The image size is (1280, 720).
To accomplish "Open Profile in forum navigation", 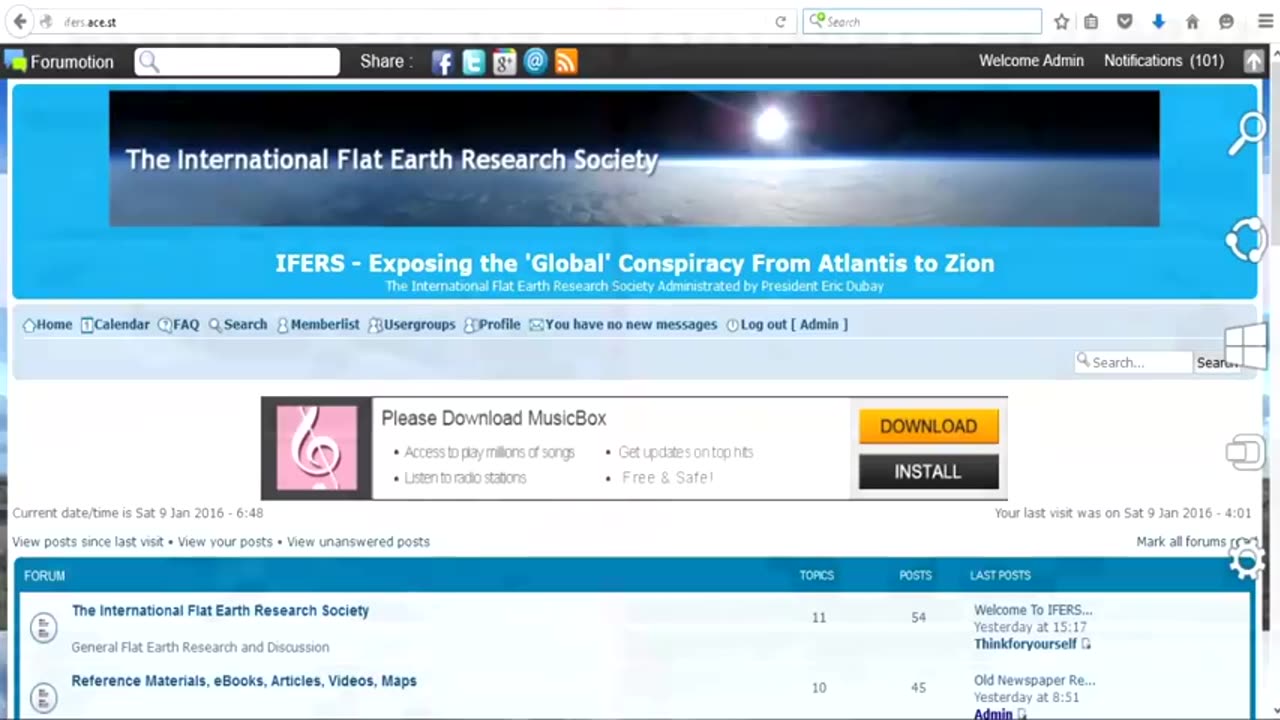I will (x=492, y=325).
